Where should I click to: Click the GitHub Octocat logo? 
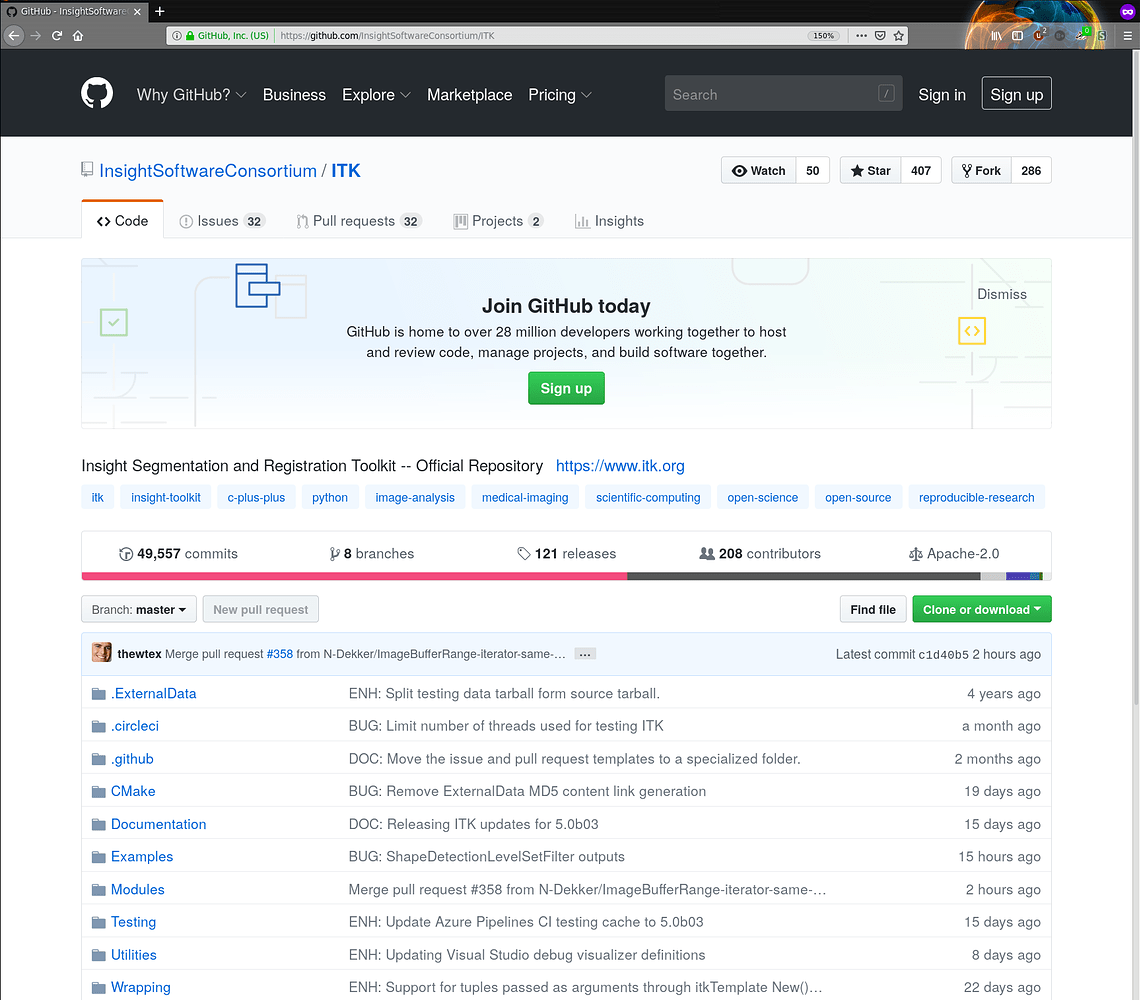(x=97, y=94)
